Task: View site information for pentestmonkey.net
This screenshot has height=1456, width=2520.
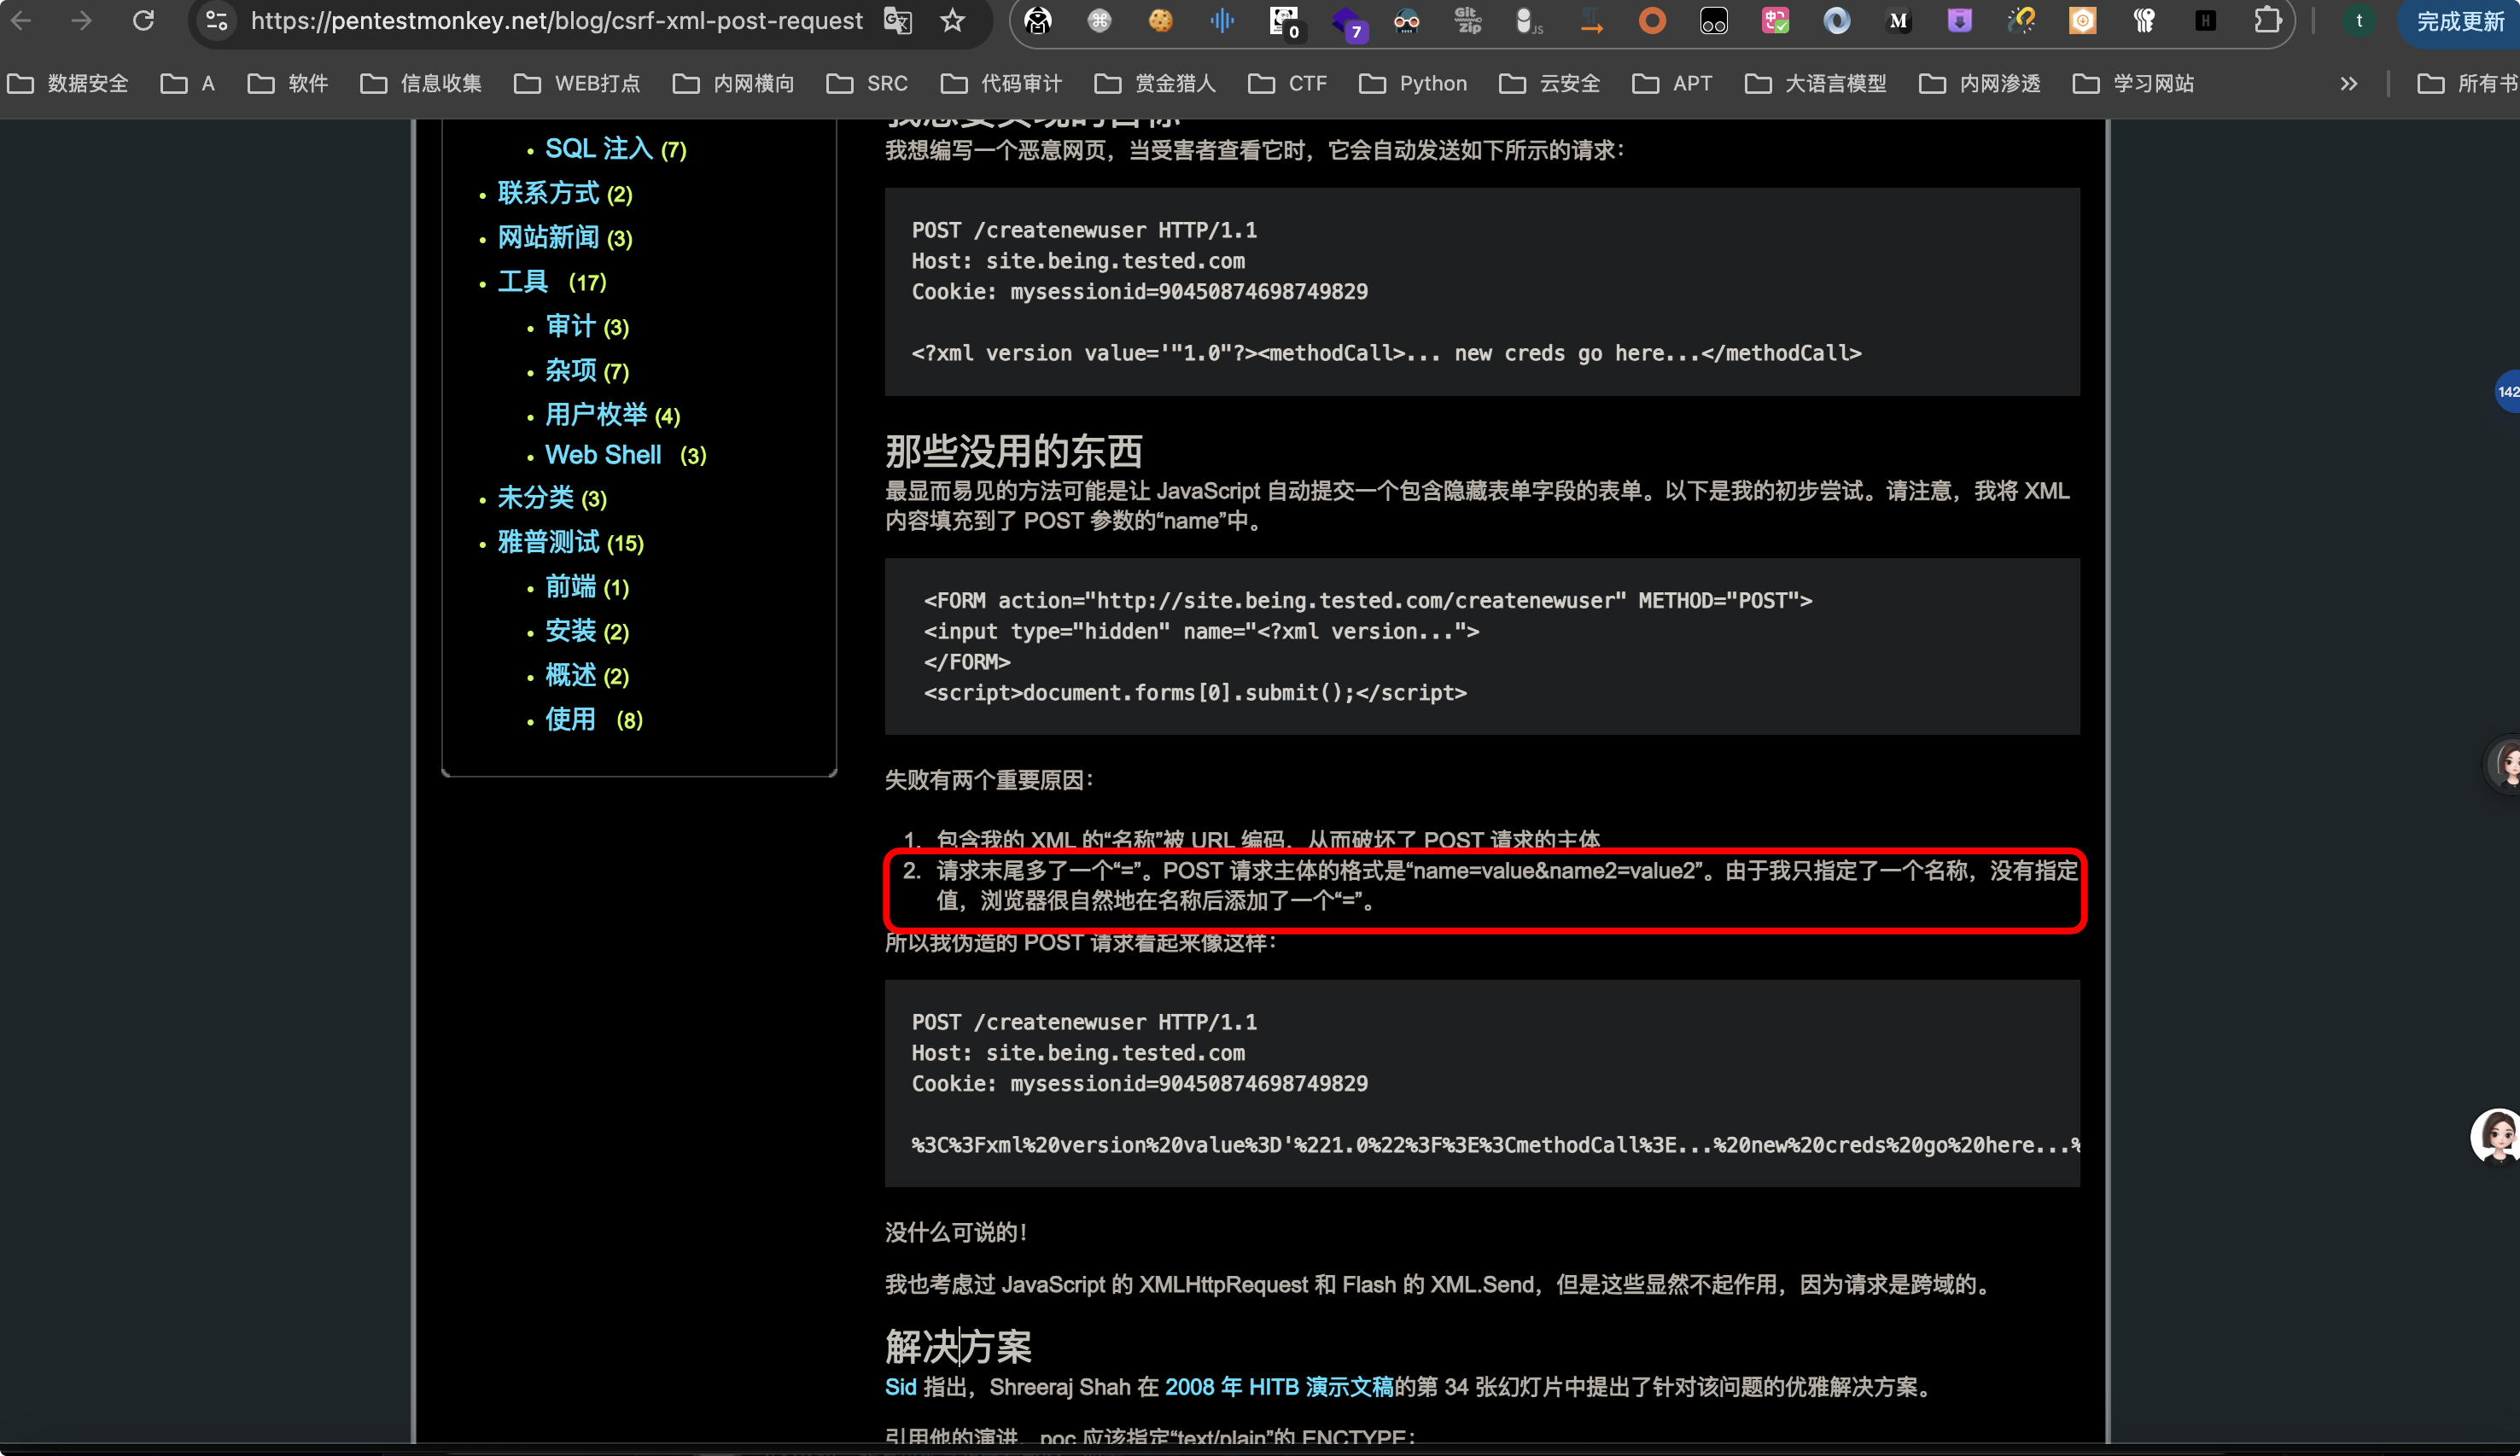Action: 216,21
